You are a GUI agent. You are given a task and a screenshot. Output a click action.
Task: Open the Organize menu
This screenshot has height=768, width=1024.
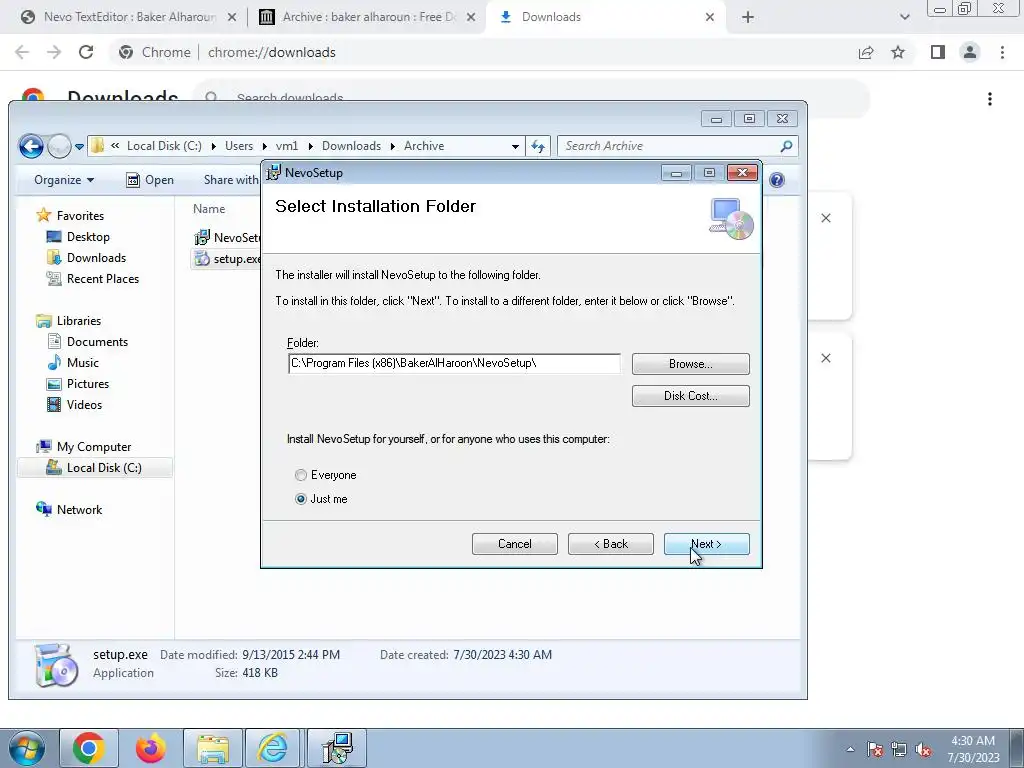coord(64,180)
